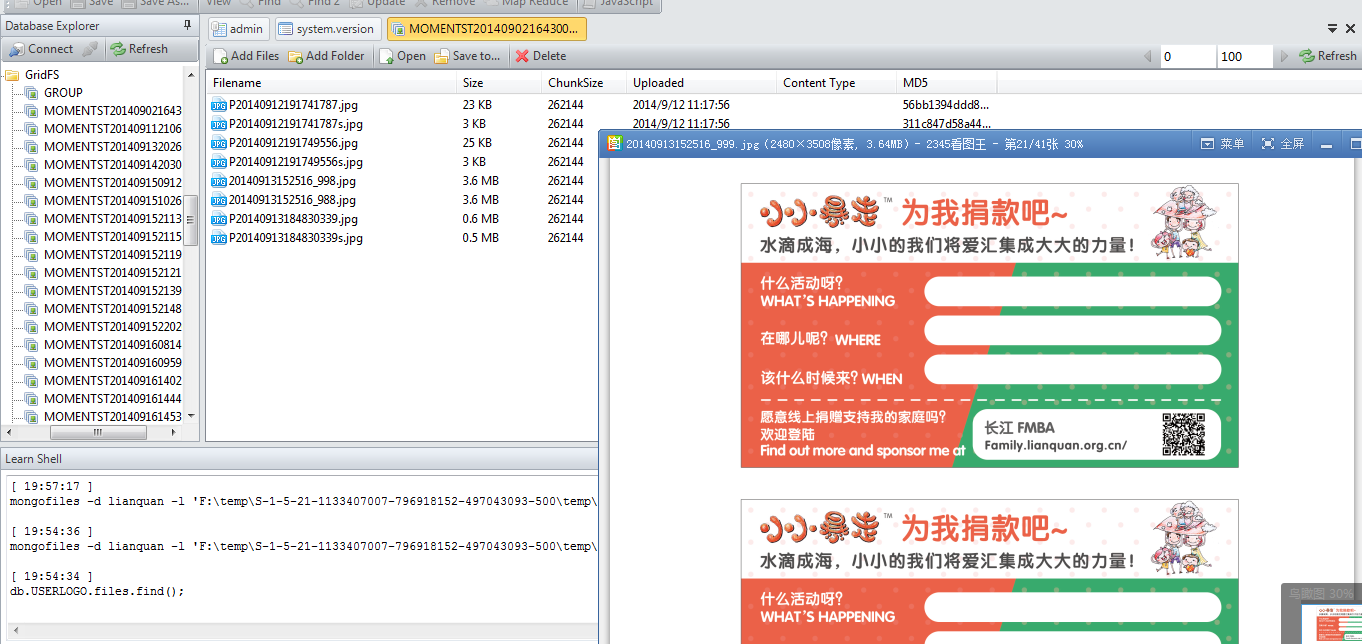Select MOMENTST201409161444 bucket
Viewport: 1362px width, 644px height.
point(104,398)
